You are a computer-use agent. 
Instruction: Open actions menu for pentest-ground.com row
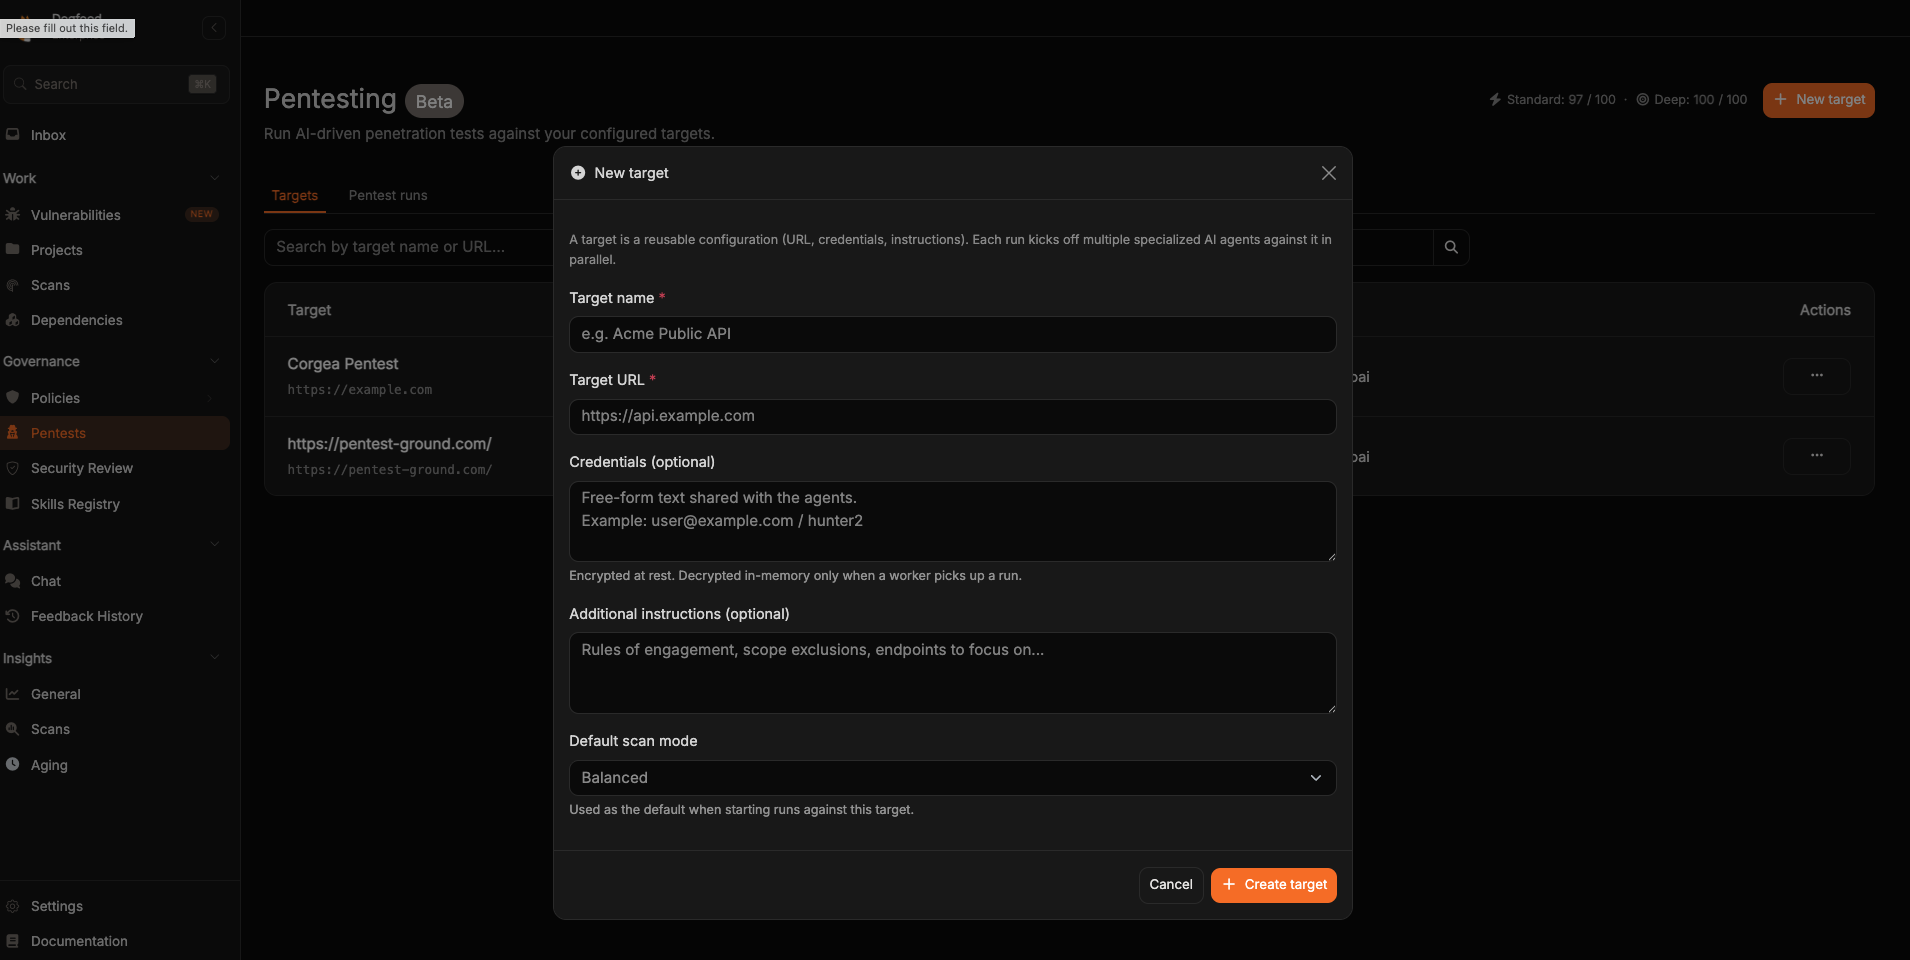[1816, 456]
